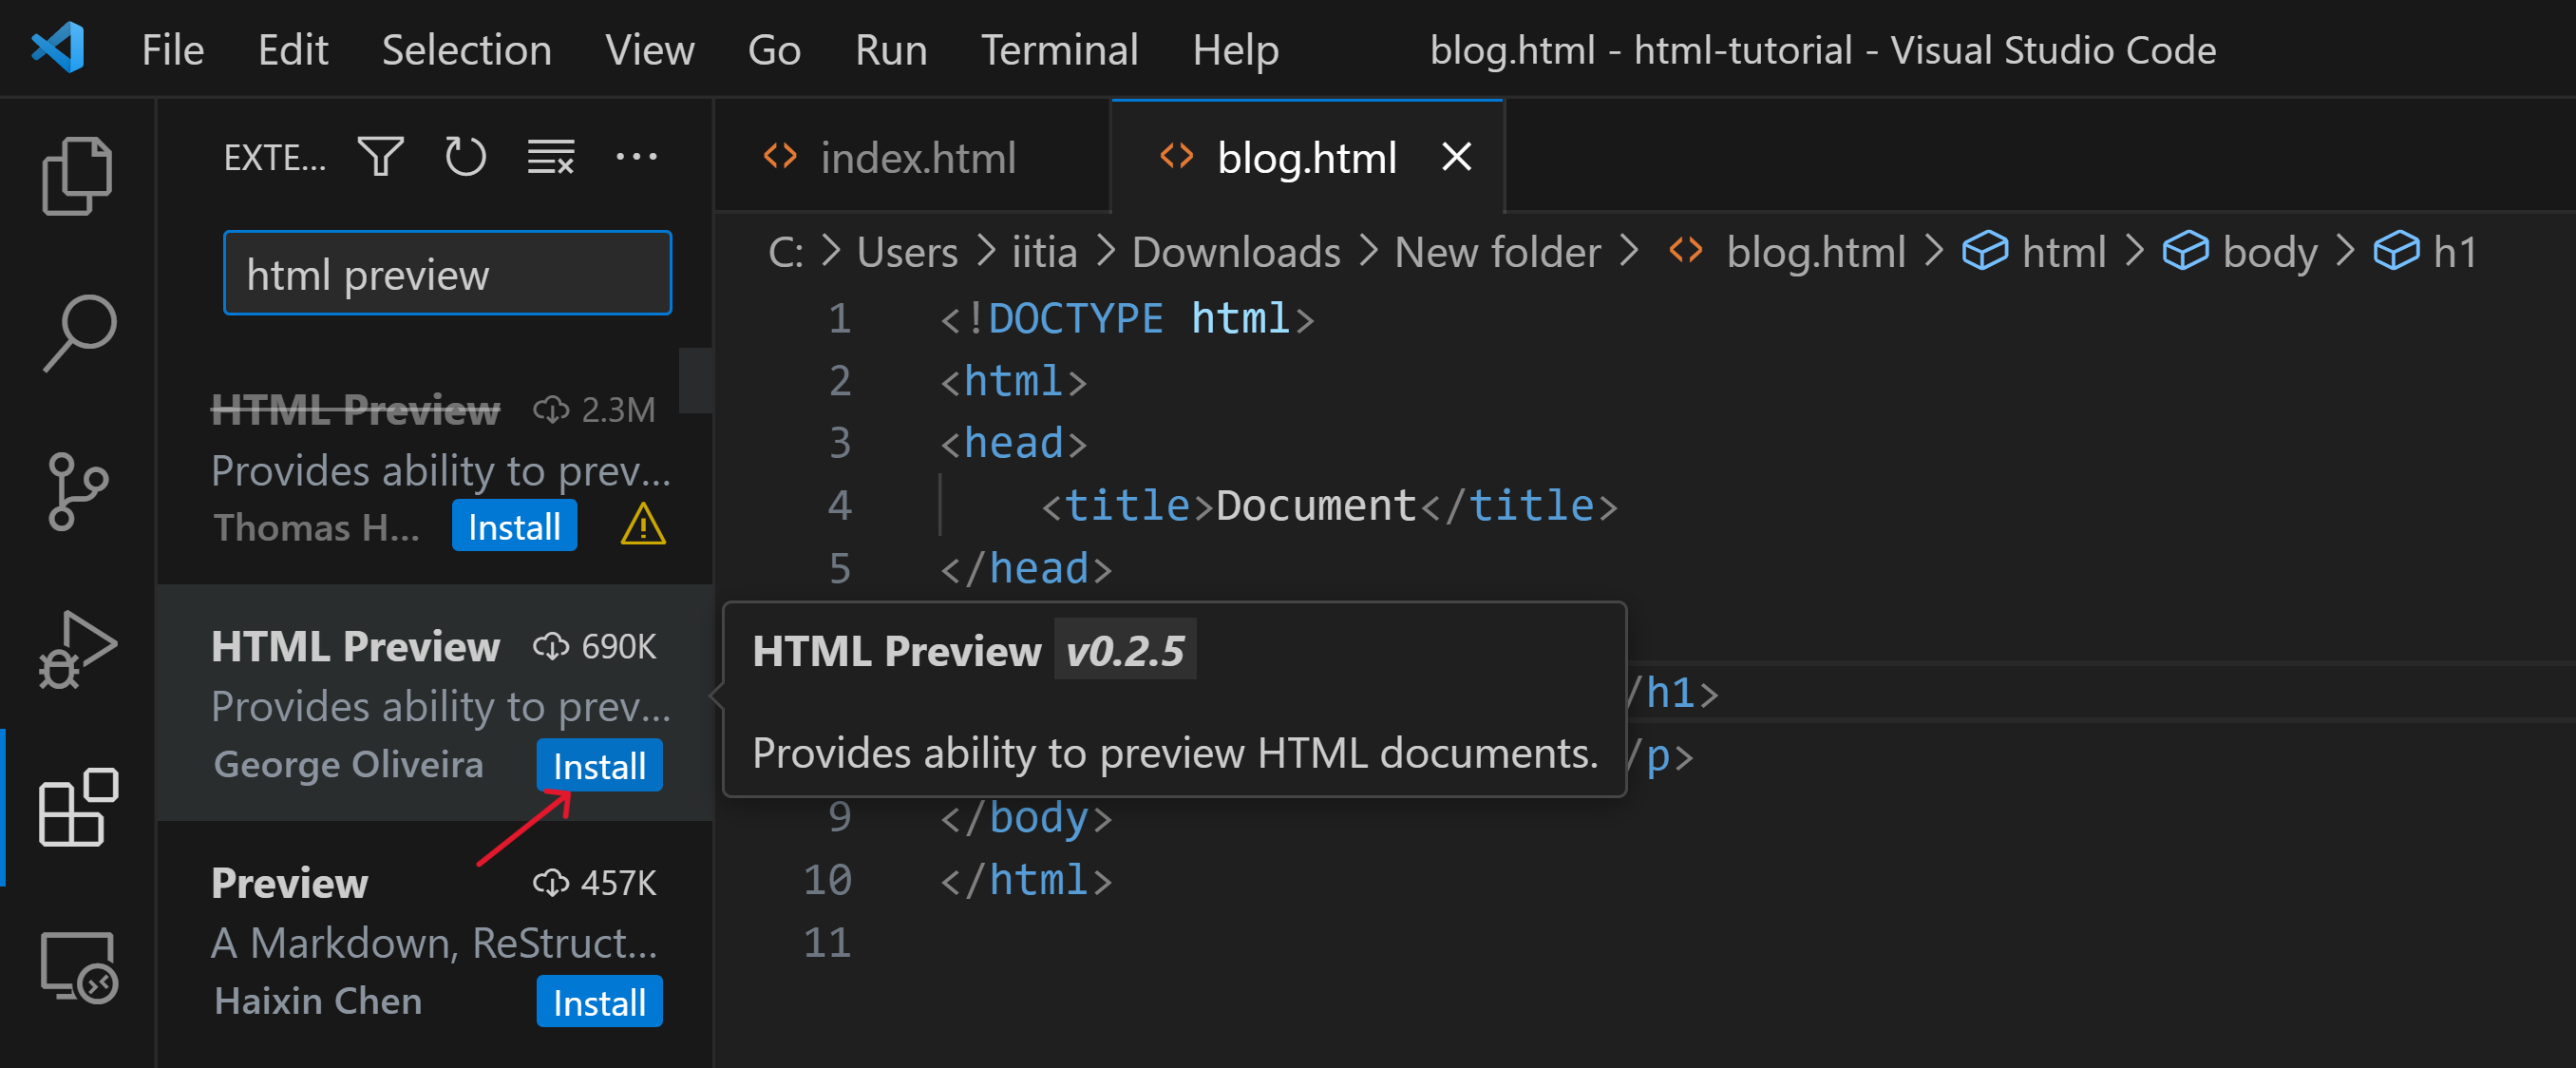This screenshot has width=2576, height=1068.
Task: Open the Remote Explorer view
Action: pos(78,966)
